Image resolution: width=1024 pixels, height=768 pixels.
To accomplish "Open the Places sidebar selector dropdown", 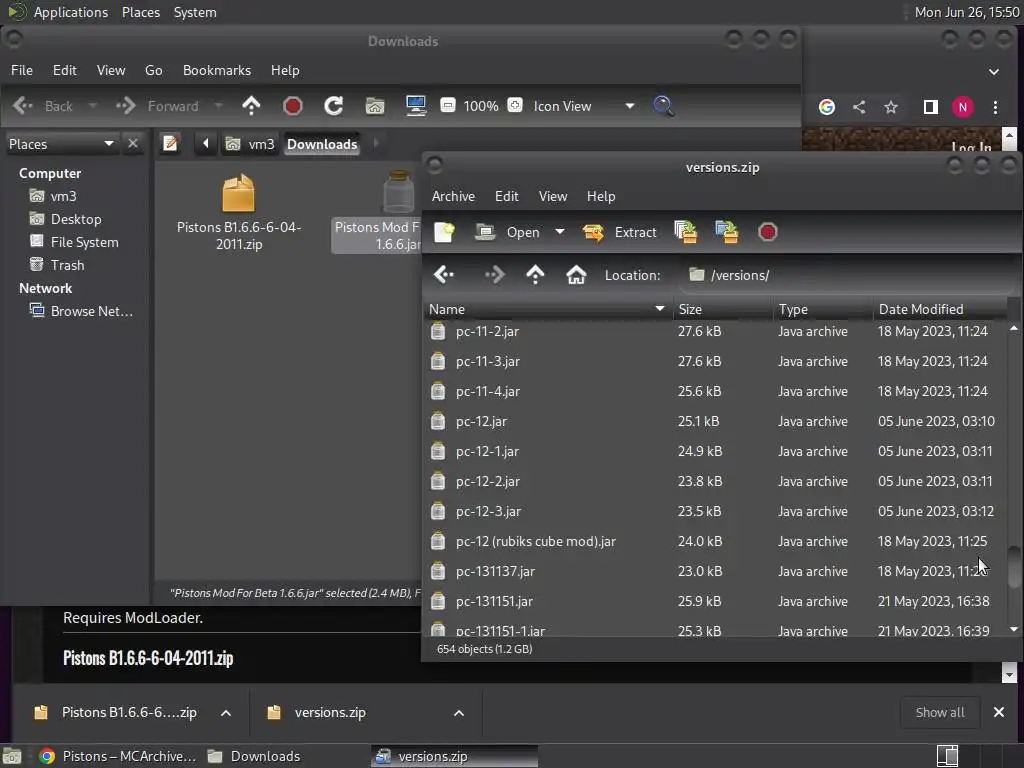I will point(61,144).
